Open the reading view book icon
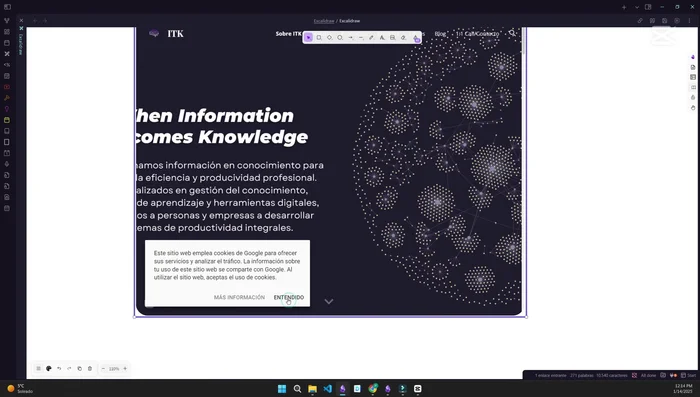This screenshot has height=397, width=700. 652,21
